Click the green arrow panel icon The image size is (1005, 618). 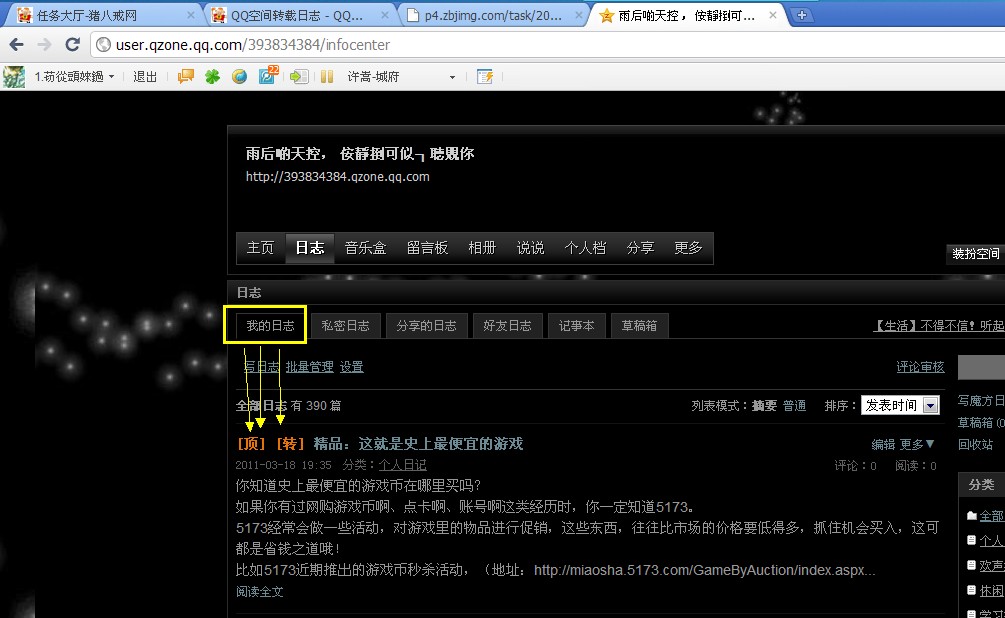299,77
